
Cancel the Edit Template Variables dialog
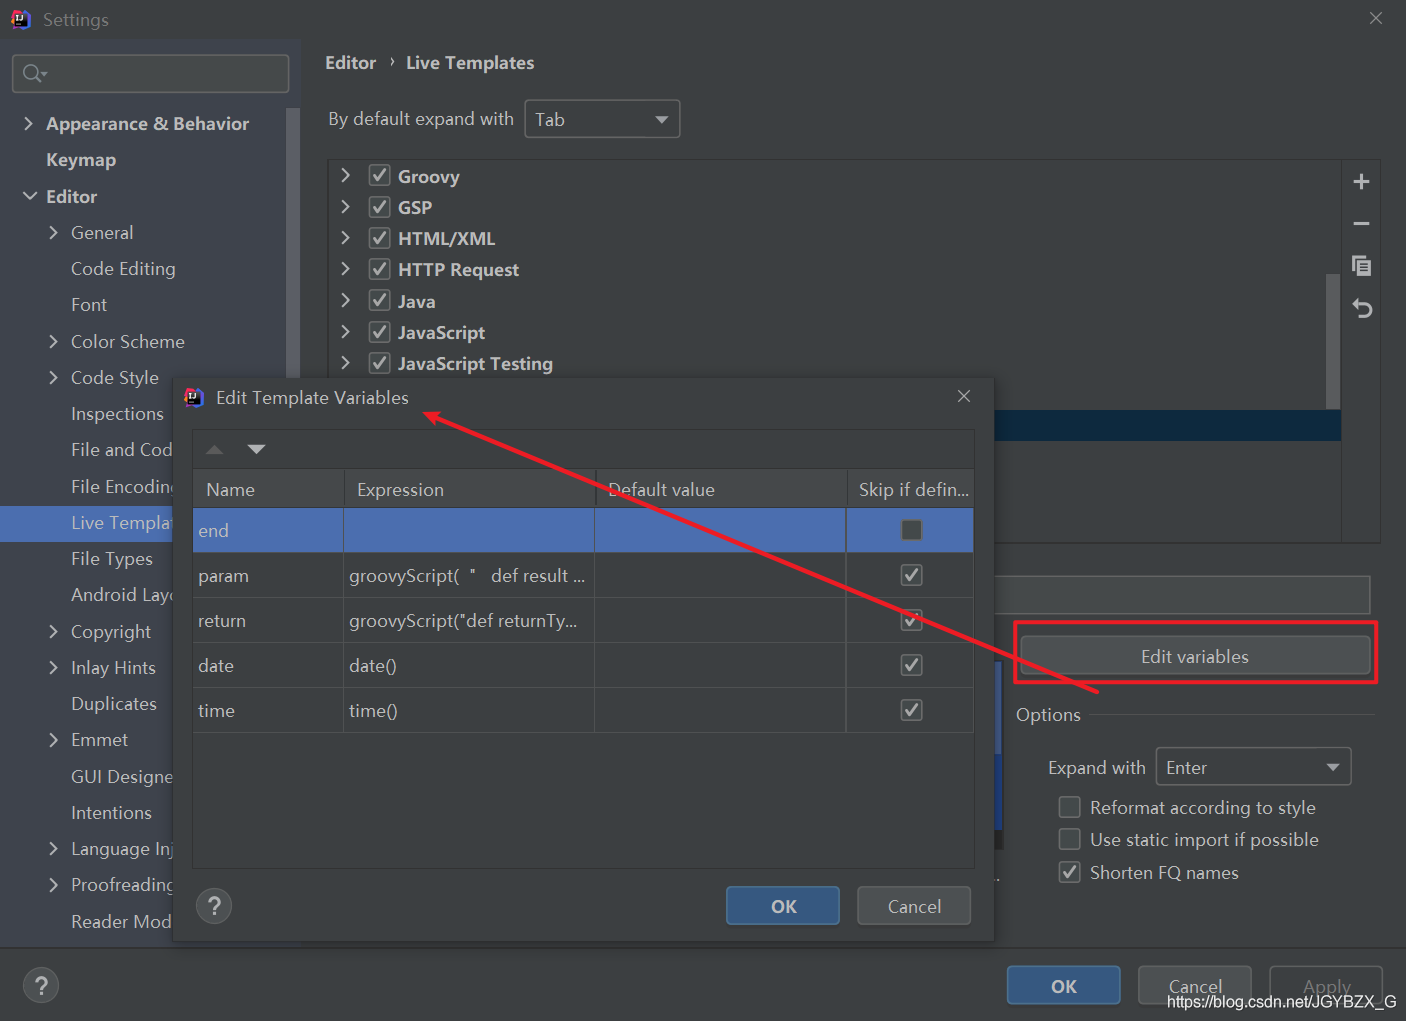(914, 906)
